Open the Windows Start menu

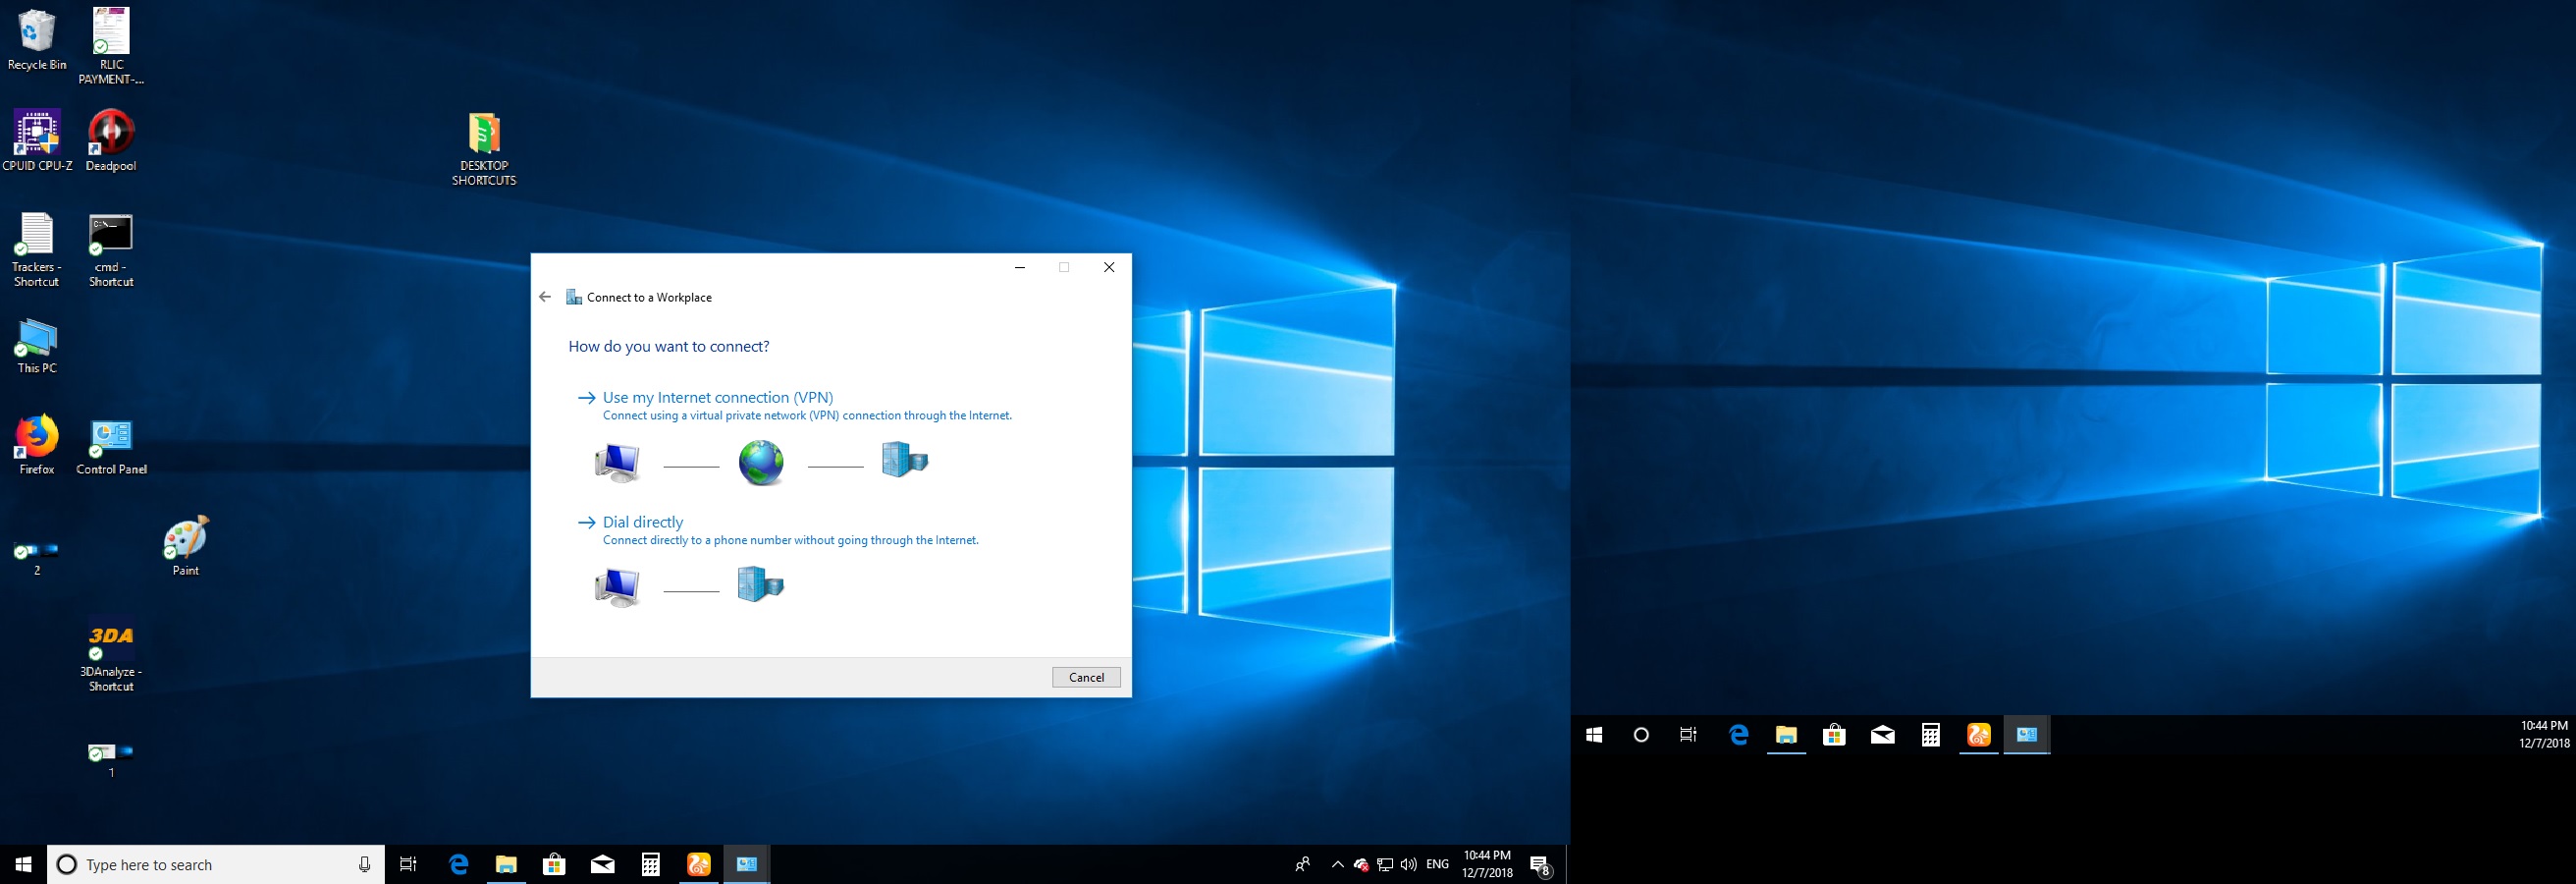click(23, 865)
